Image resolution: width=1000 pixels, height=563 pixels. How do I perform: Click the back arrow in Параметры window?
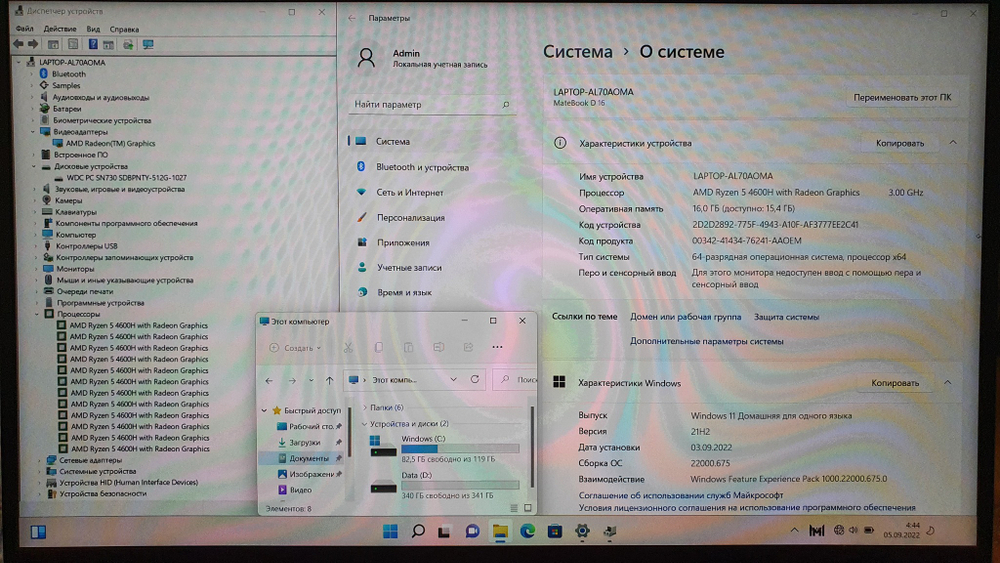pyautogui.click(x=352, y=18)
